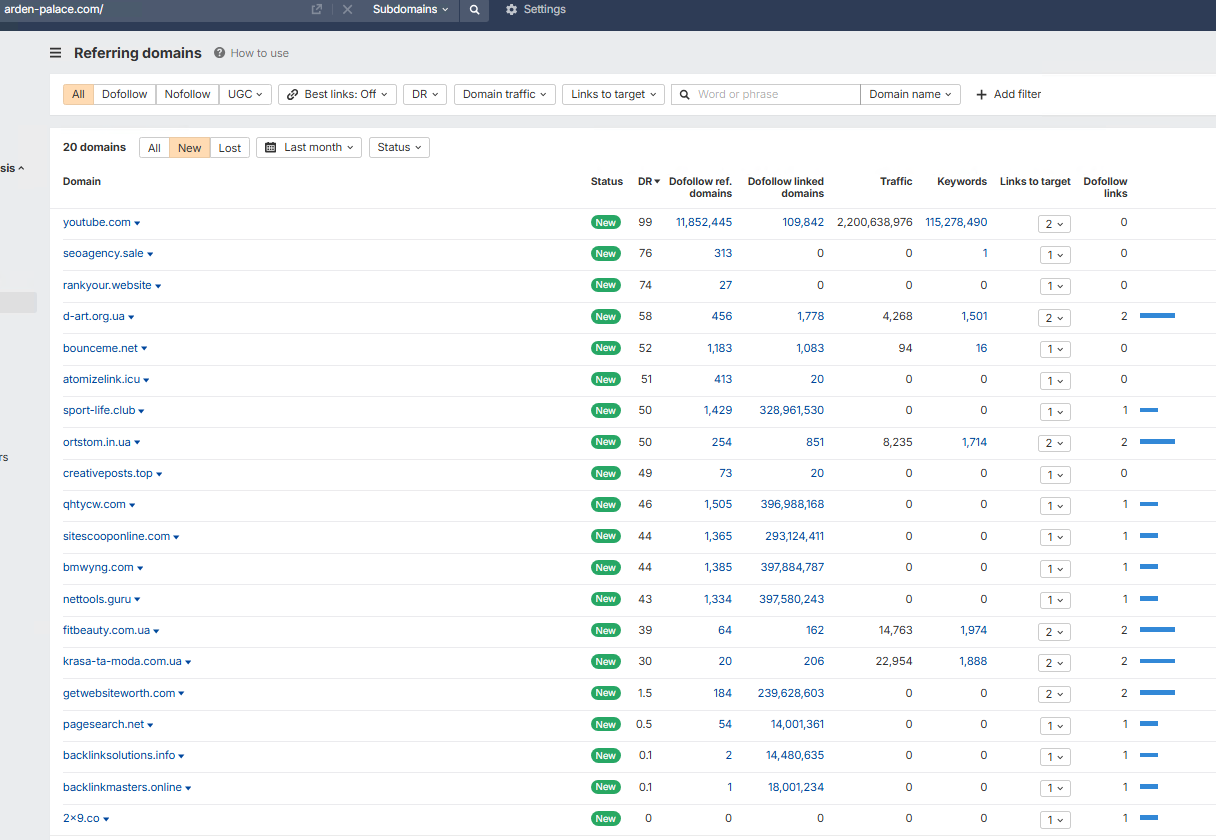Clear the URL with the X icon
This screenshot has height=840, width=1216.
[347, 10]
